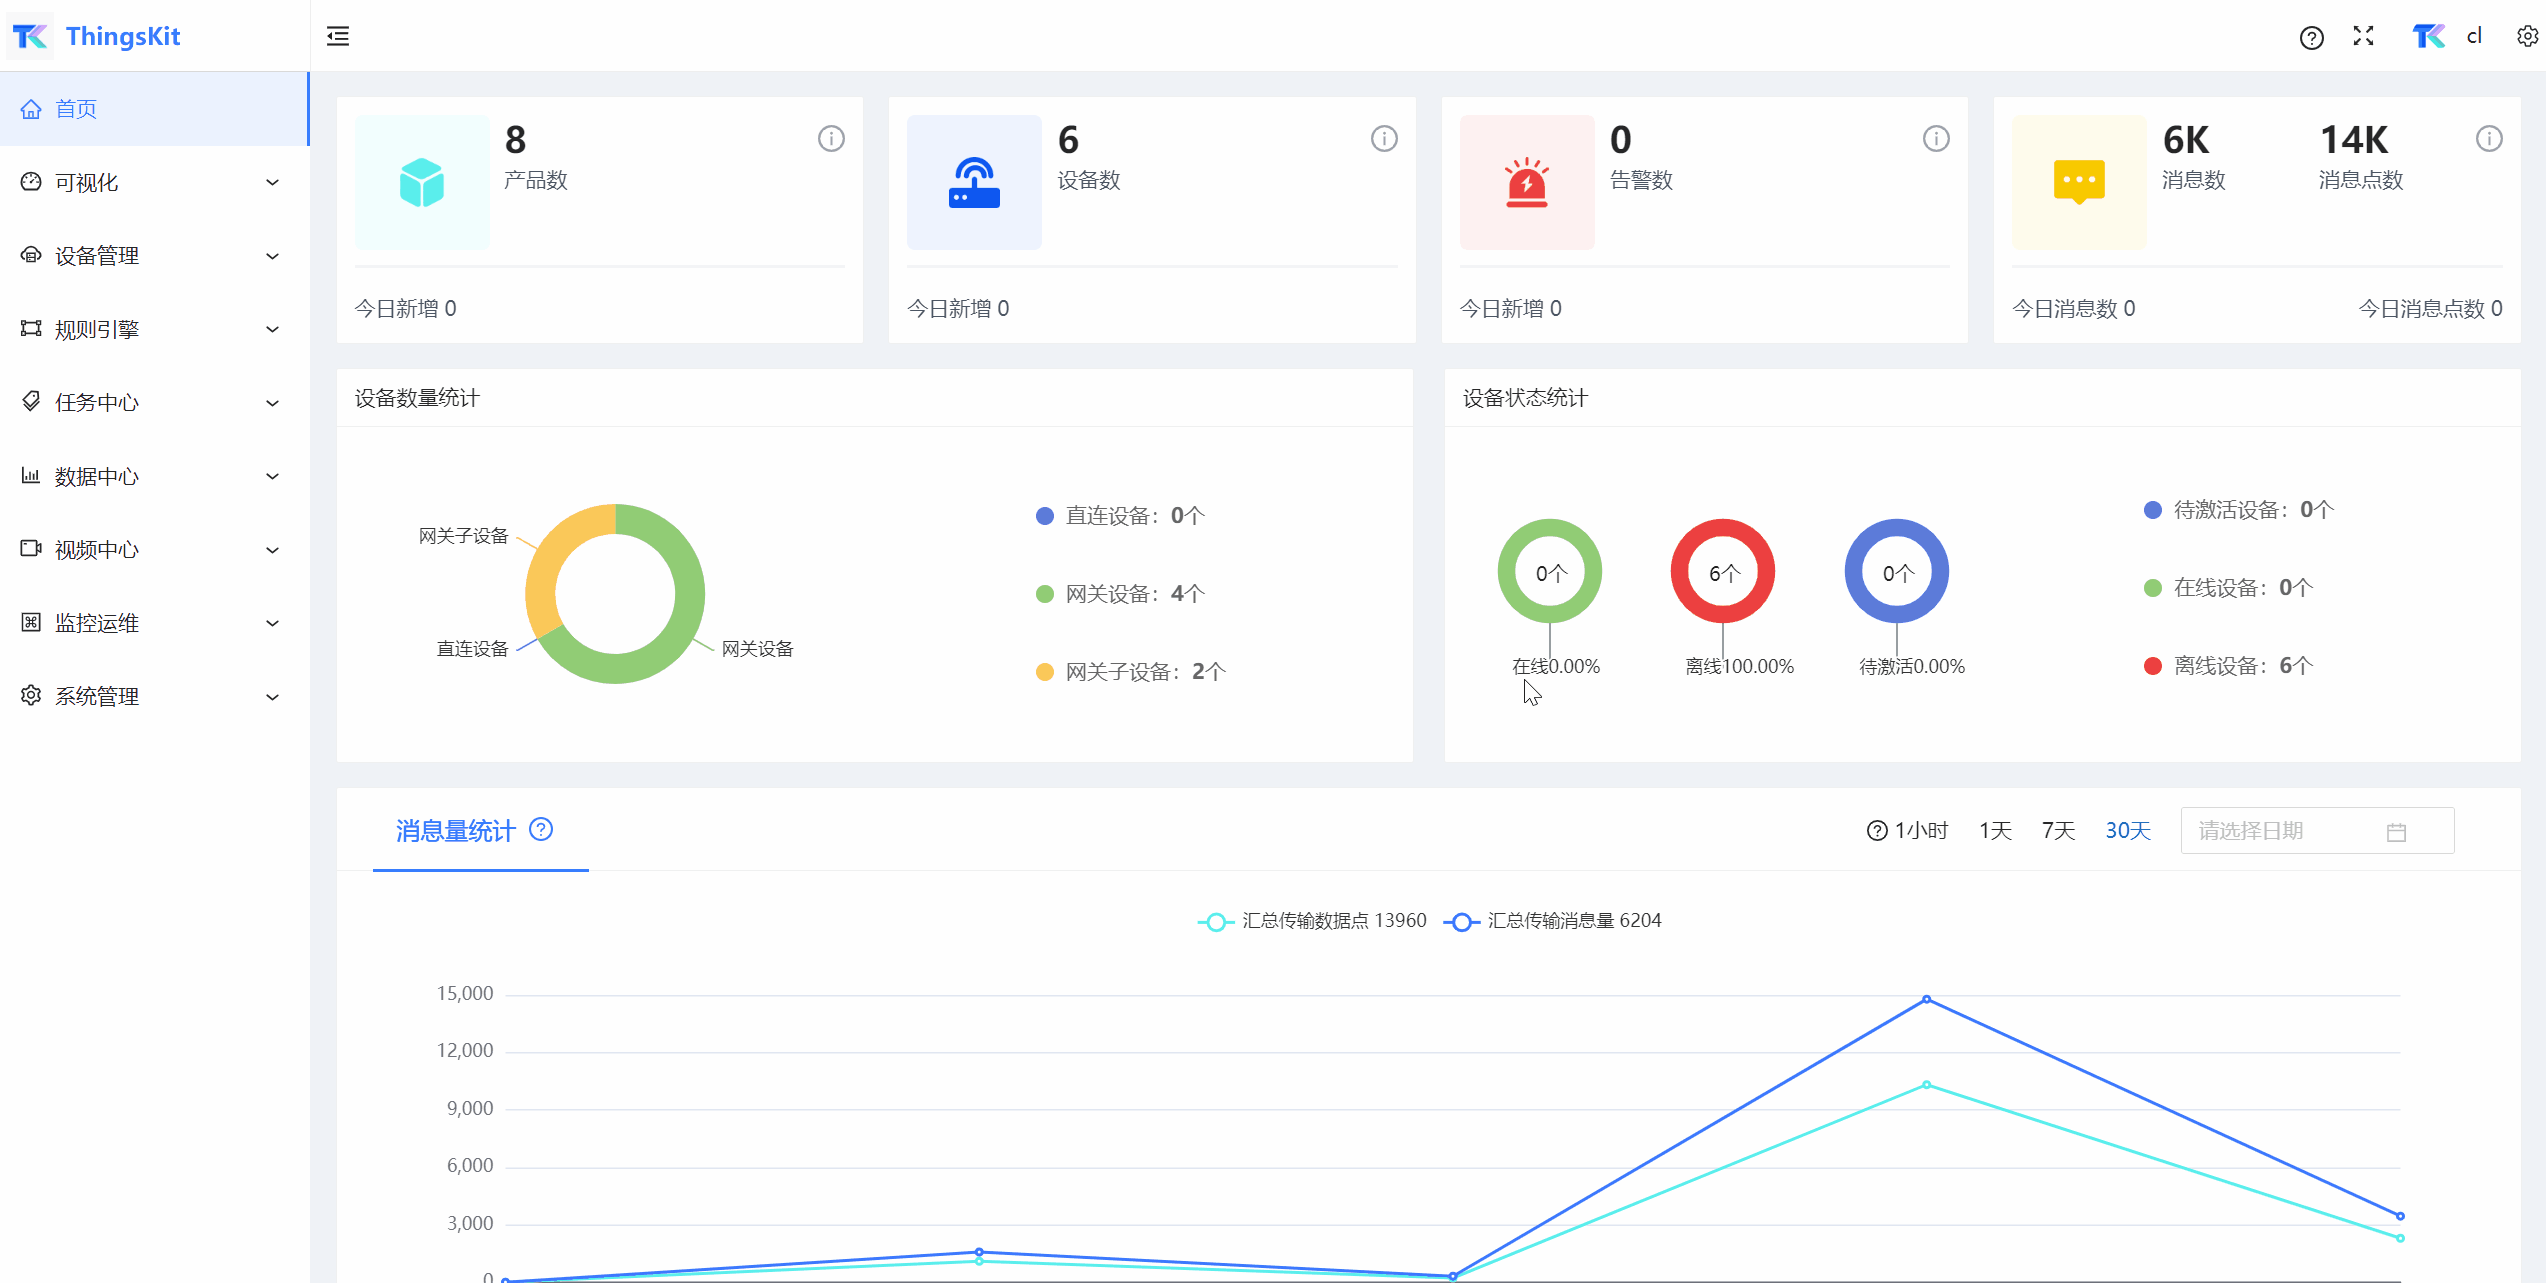
Task: Toggle fullscreen mode icon
Action: click(2363, 37)
